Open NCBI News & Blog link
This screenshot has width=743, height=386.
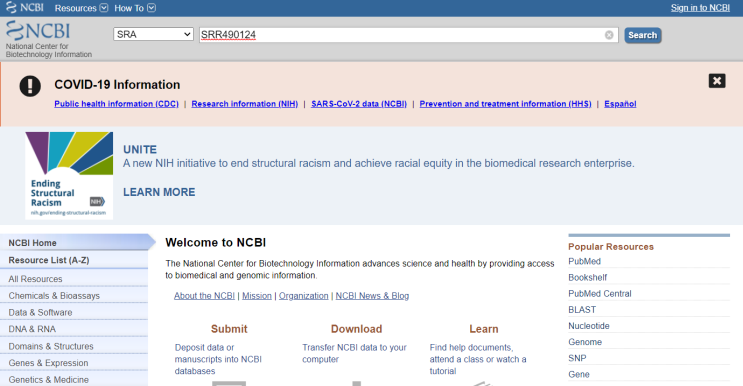(x=372, y=296)
